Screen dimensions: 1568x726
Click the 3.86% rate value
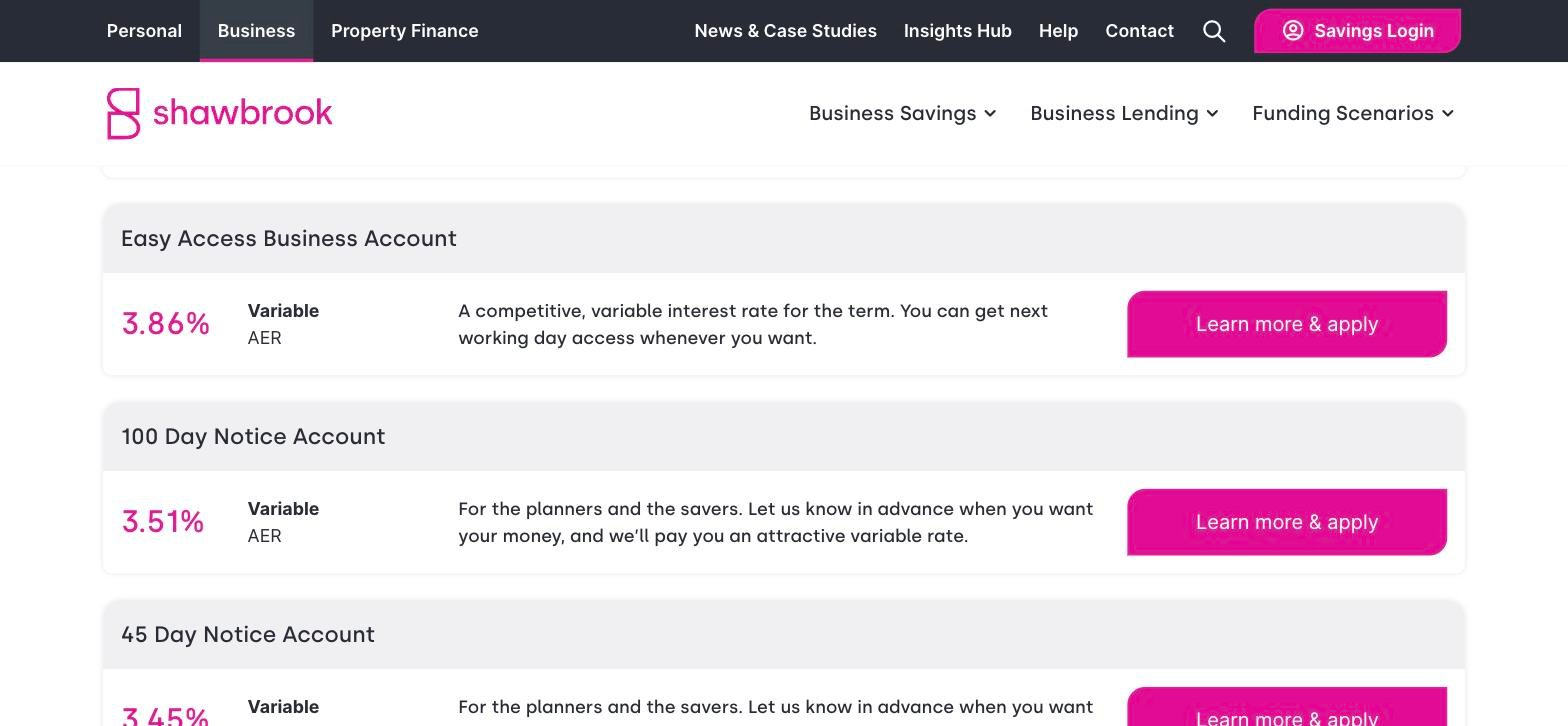pyautogui.click(x=166, y=323)
